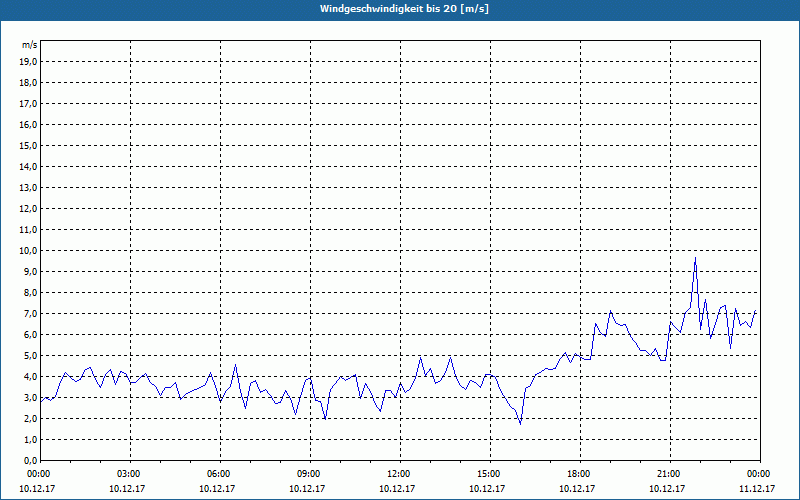This screenshot has width=800, height=500.
Task: Click the '16,0' y-axis value
Action: point(29,124)
